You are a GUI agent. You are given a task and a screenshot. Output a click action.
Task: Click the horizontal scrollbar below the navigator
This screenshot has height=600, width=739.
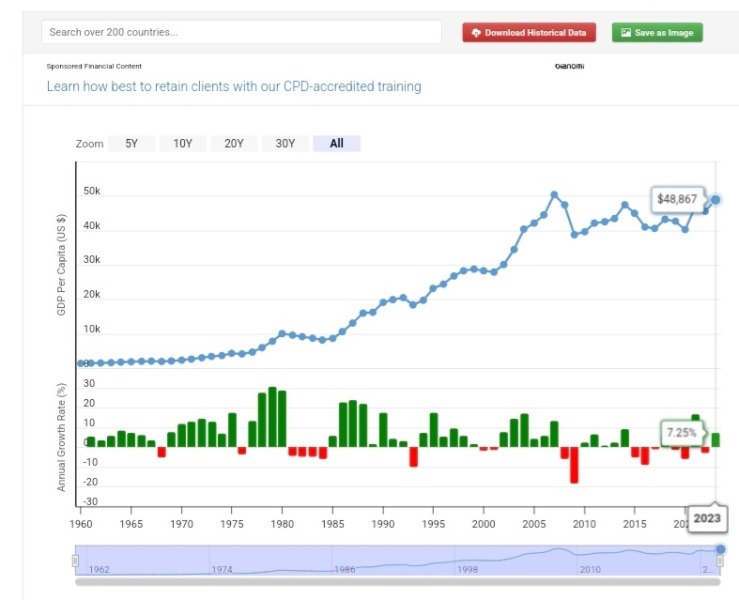(x=397, y=582)
